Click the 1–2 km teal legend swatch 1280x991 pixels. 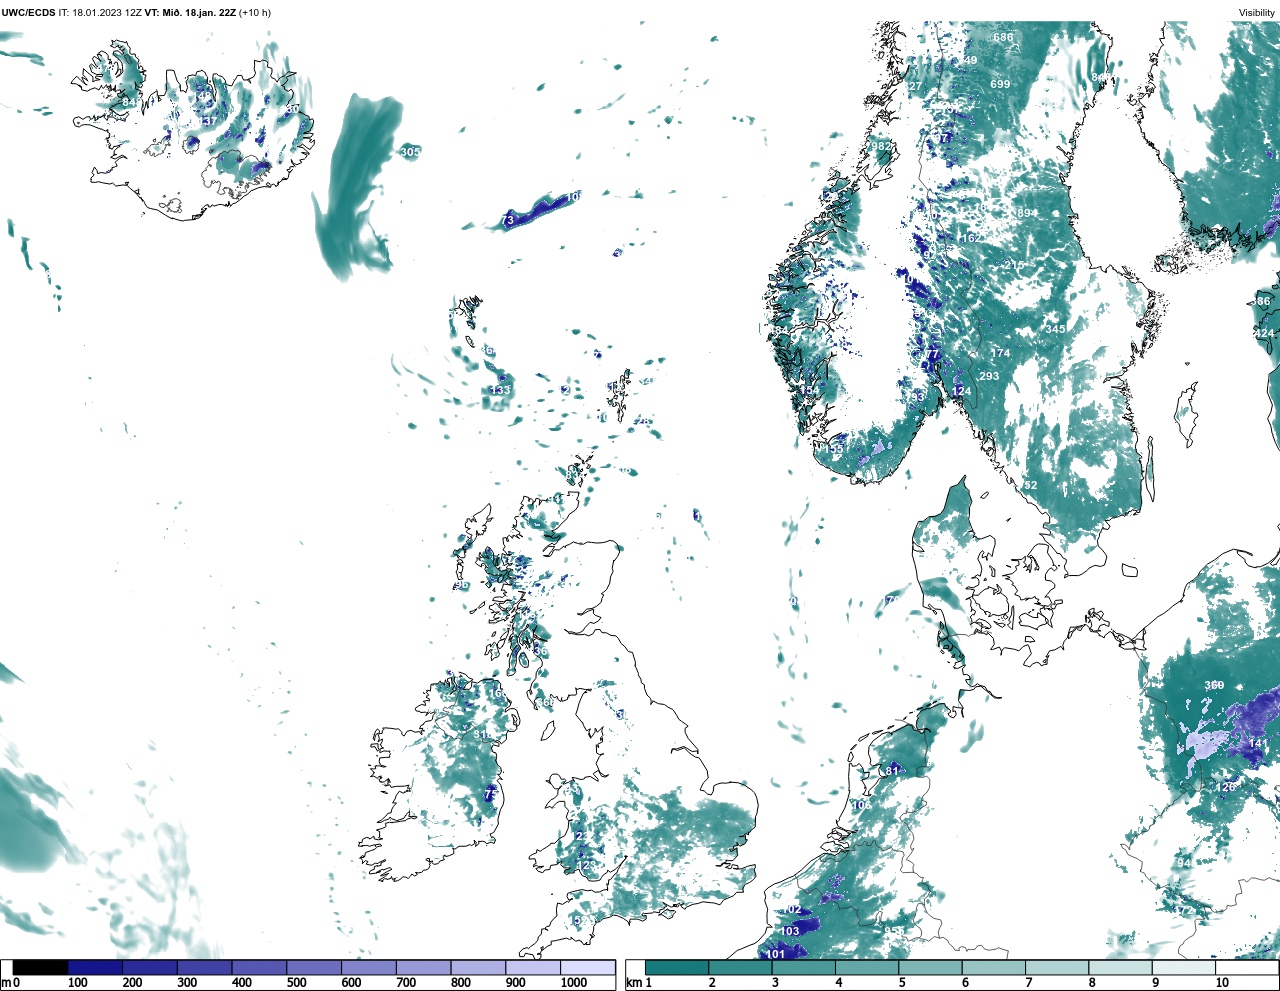[677, 968]
